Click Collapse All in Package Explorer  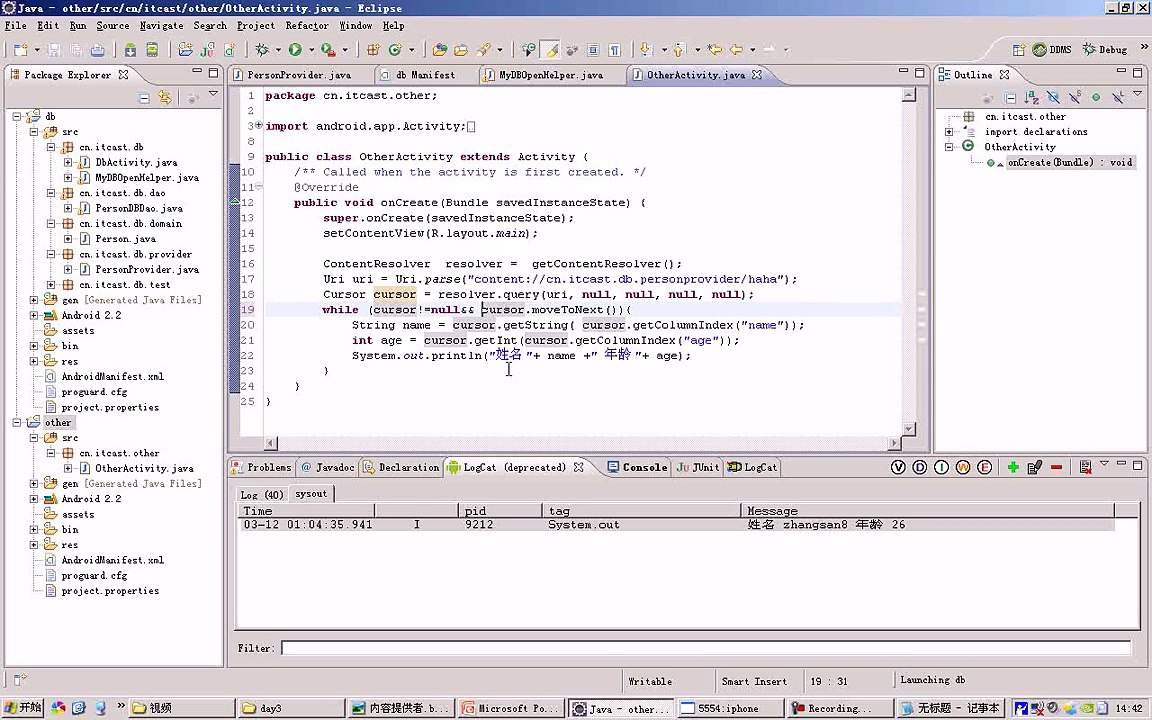point(144,98)
